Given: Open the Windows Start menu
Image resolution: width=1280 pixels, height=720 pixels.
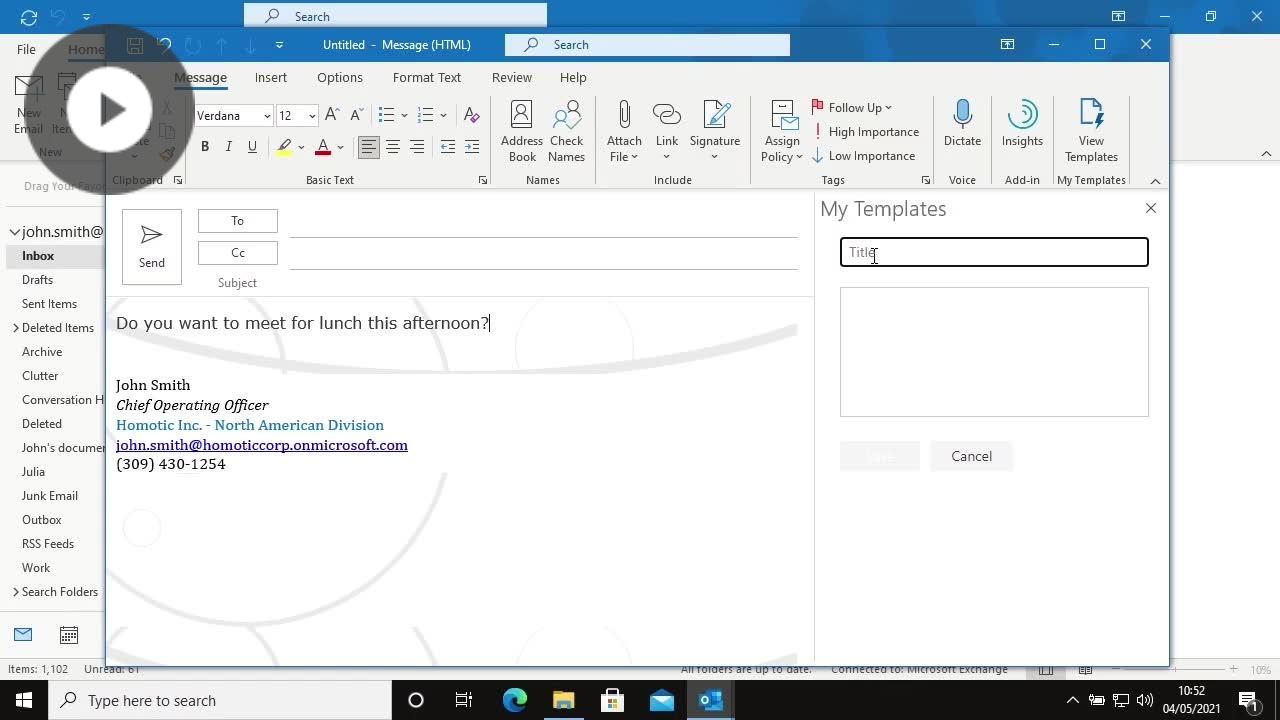Looking at the screenshot, I should tap(24, 700).
